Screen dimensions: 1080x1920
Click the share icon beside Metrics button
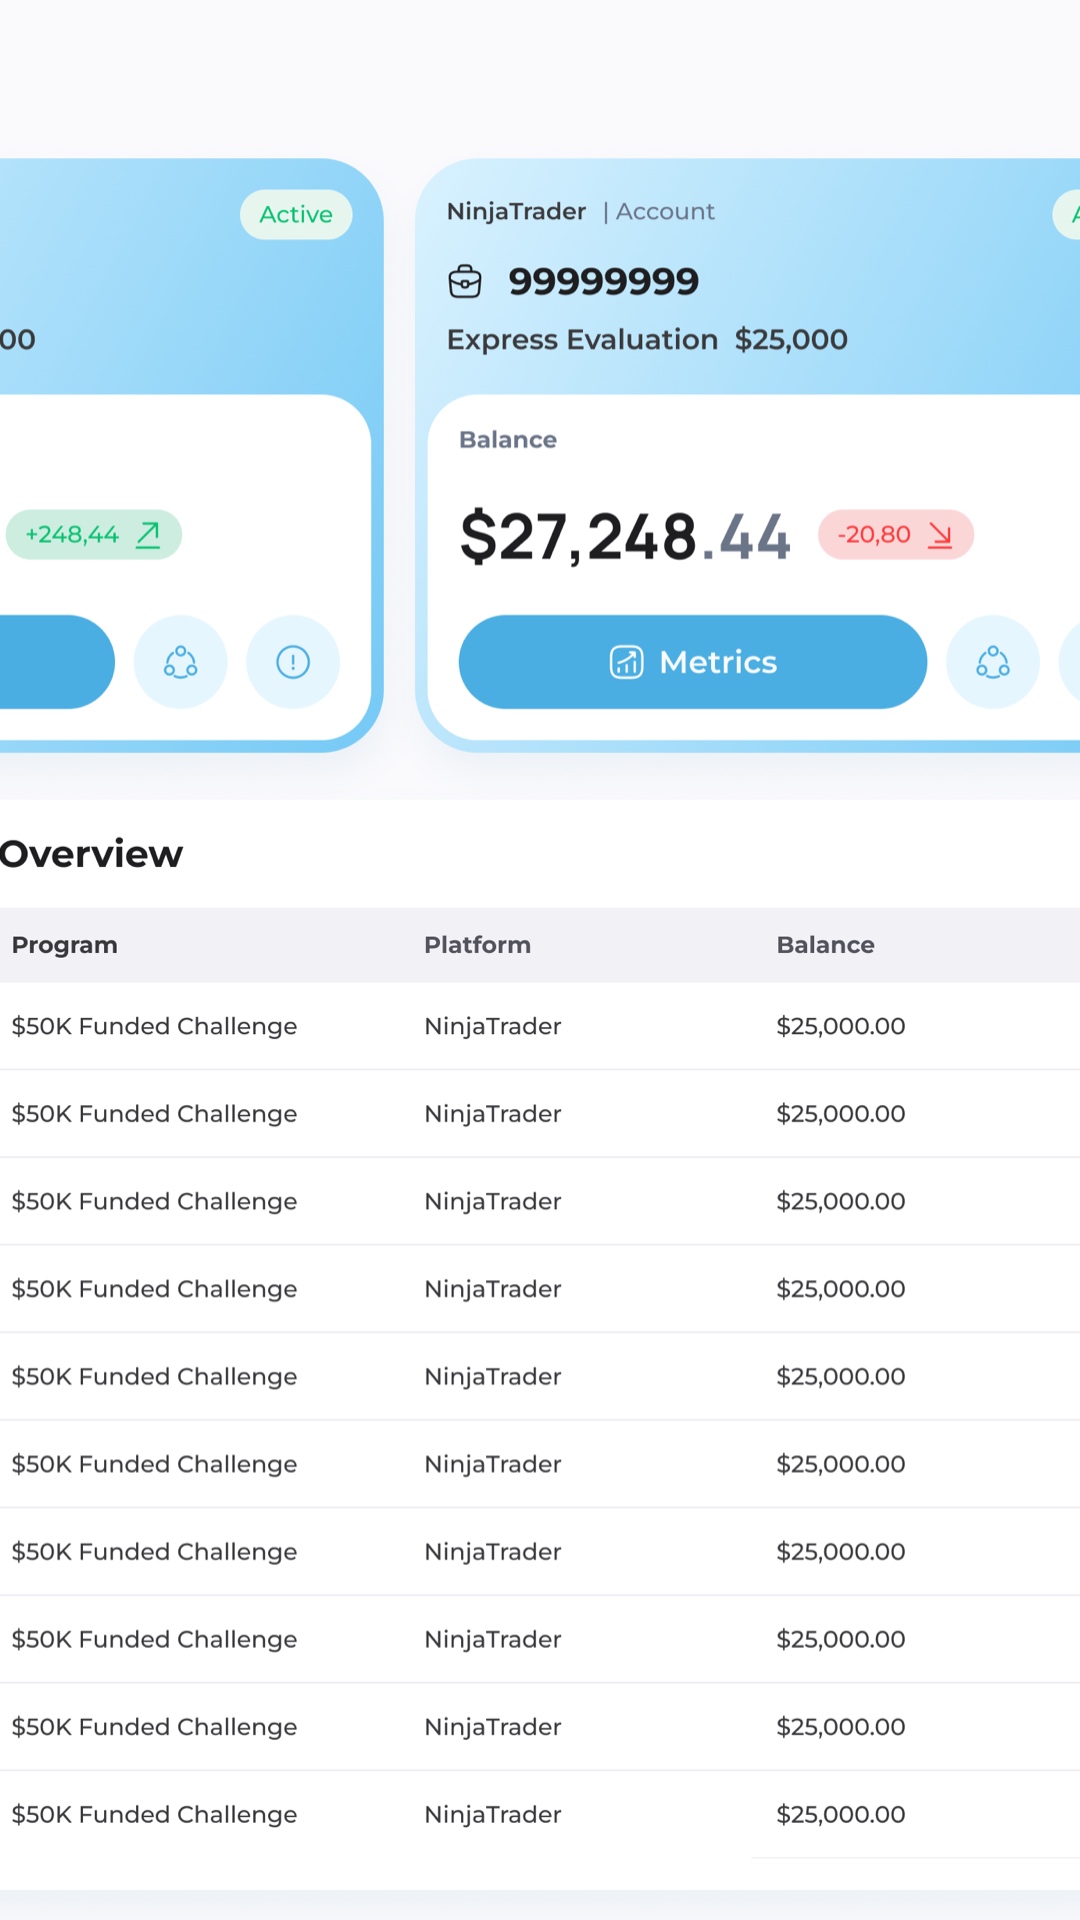pyautogui.click(x=993, y=662)
